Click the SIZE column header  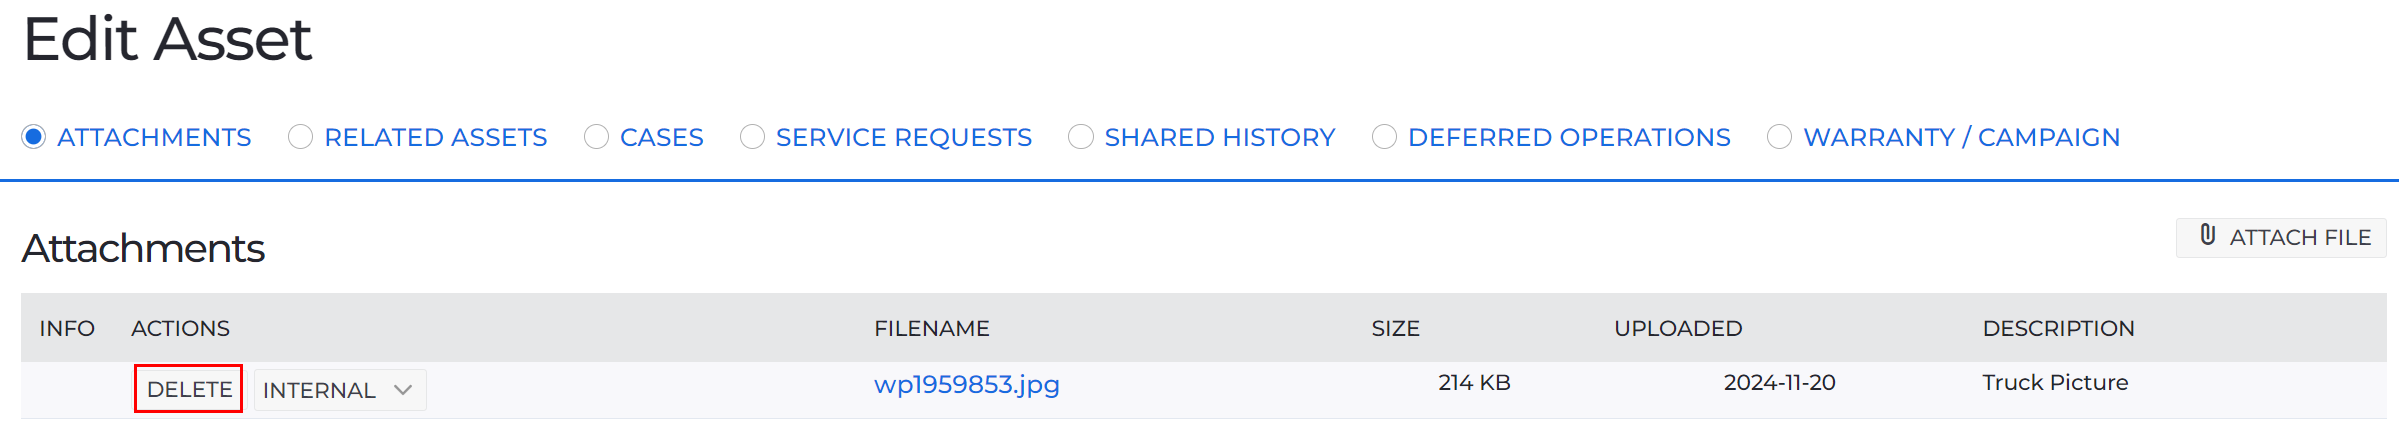click(1396, 328)
